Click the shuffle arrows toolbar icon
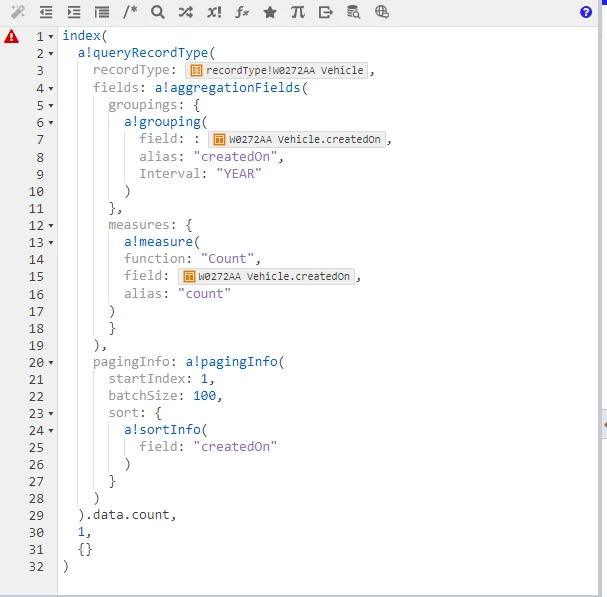 185,12
